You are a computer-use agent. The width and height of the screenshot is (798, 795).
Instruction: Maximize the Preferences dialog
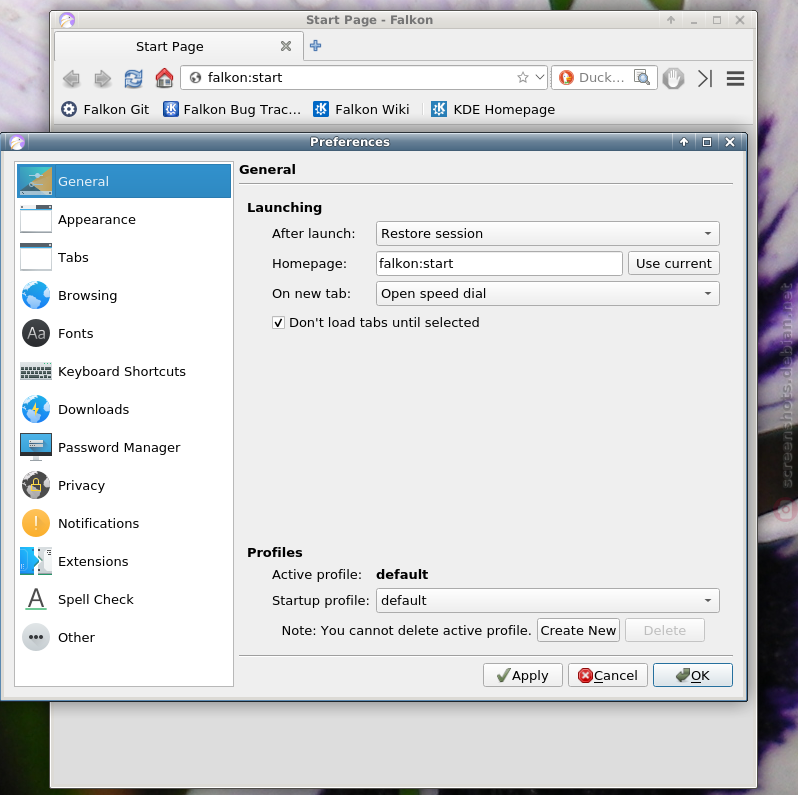tap(707, 142)
